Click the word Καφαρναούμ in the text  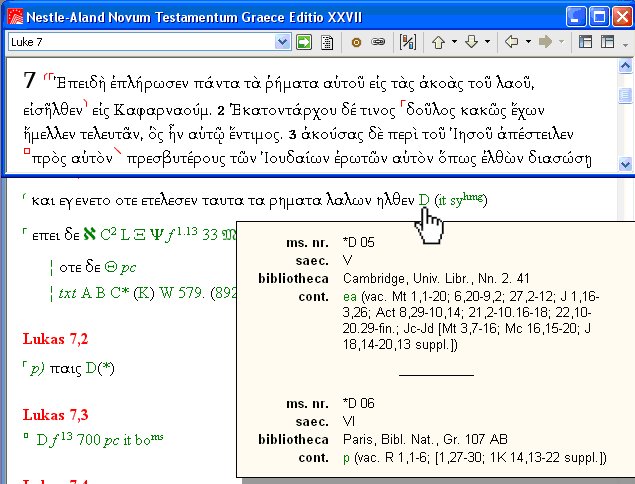(162, 111)
